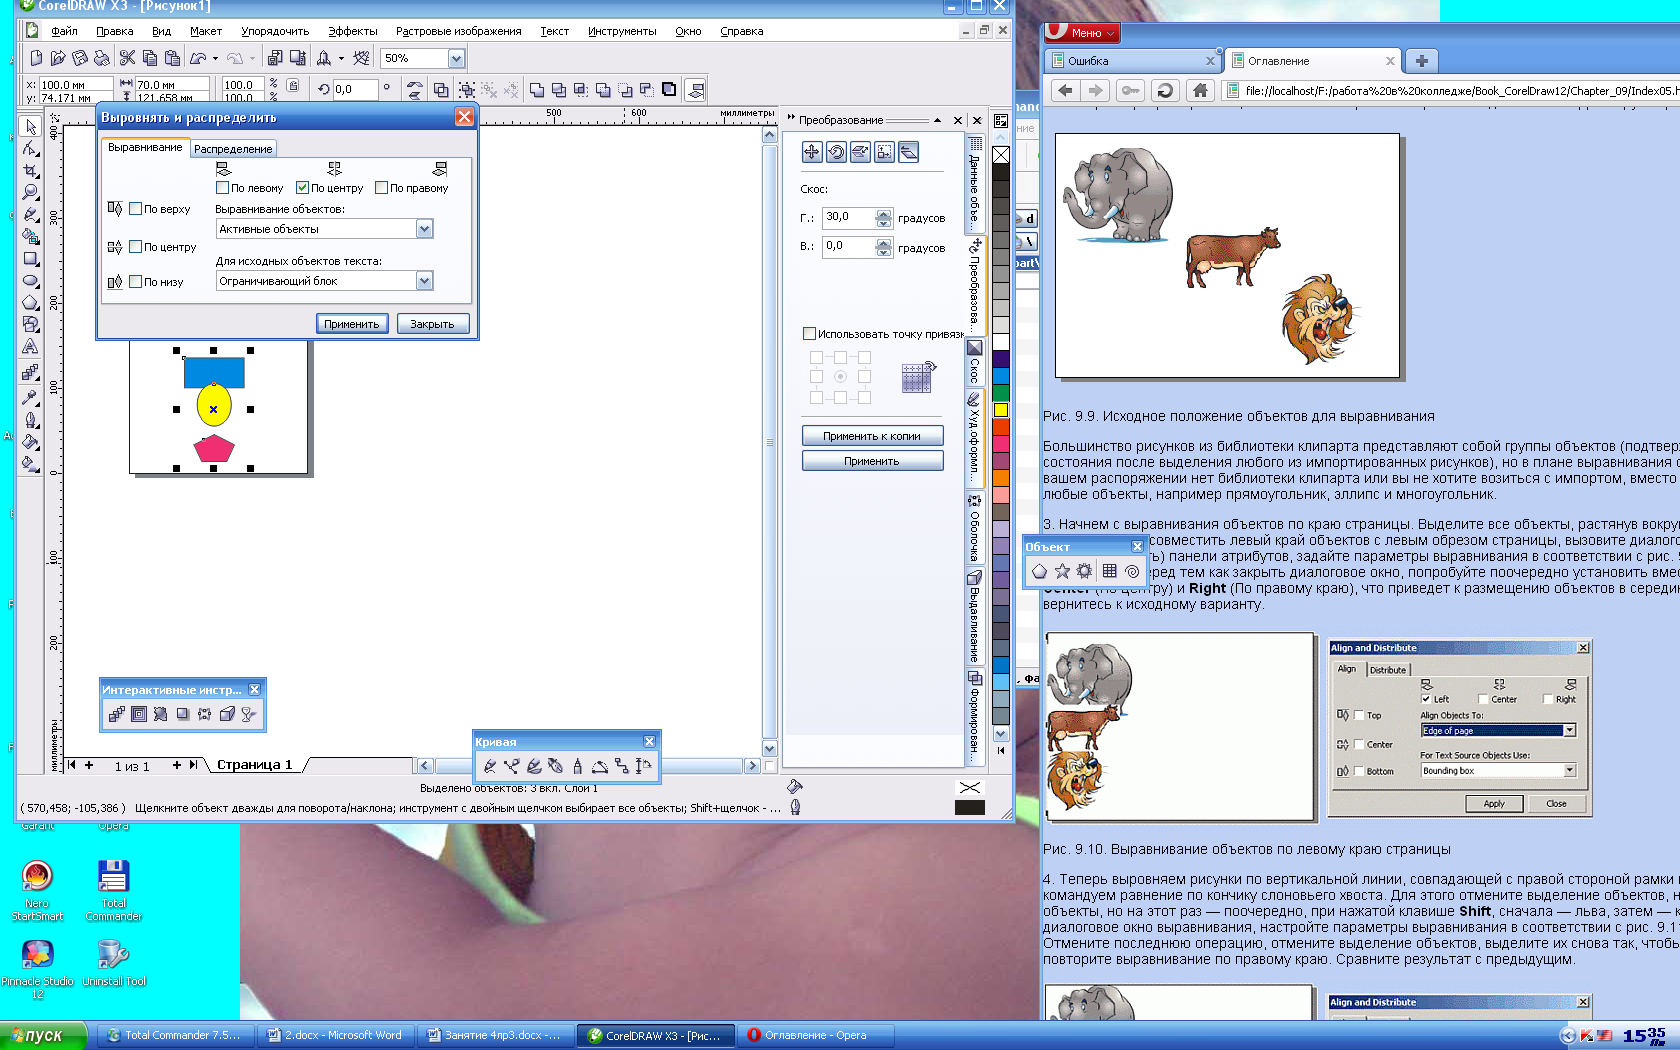This screenshot has width=1680, height=1050.
Task: Enable the vertical 'По центру' checkbox
Action: [x=135, y=247]
